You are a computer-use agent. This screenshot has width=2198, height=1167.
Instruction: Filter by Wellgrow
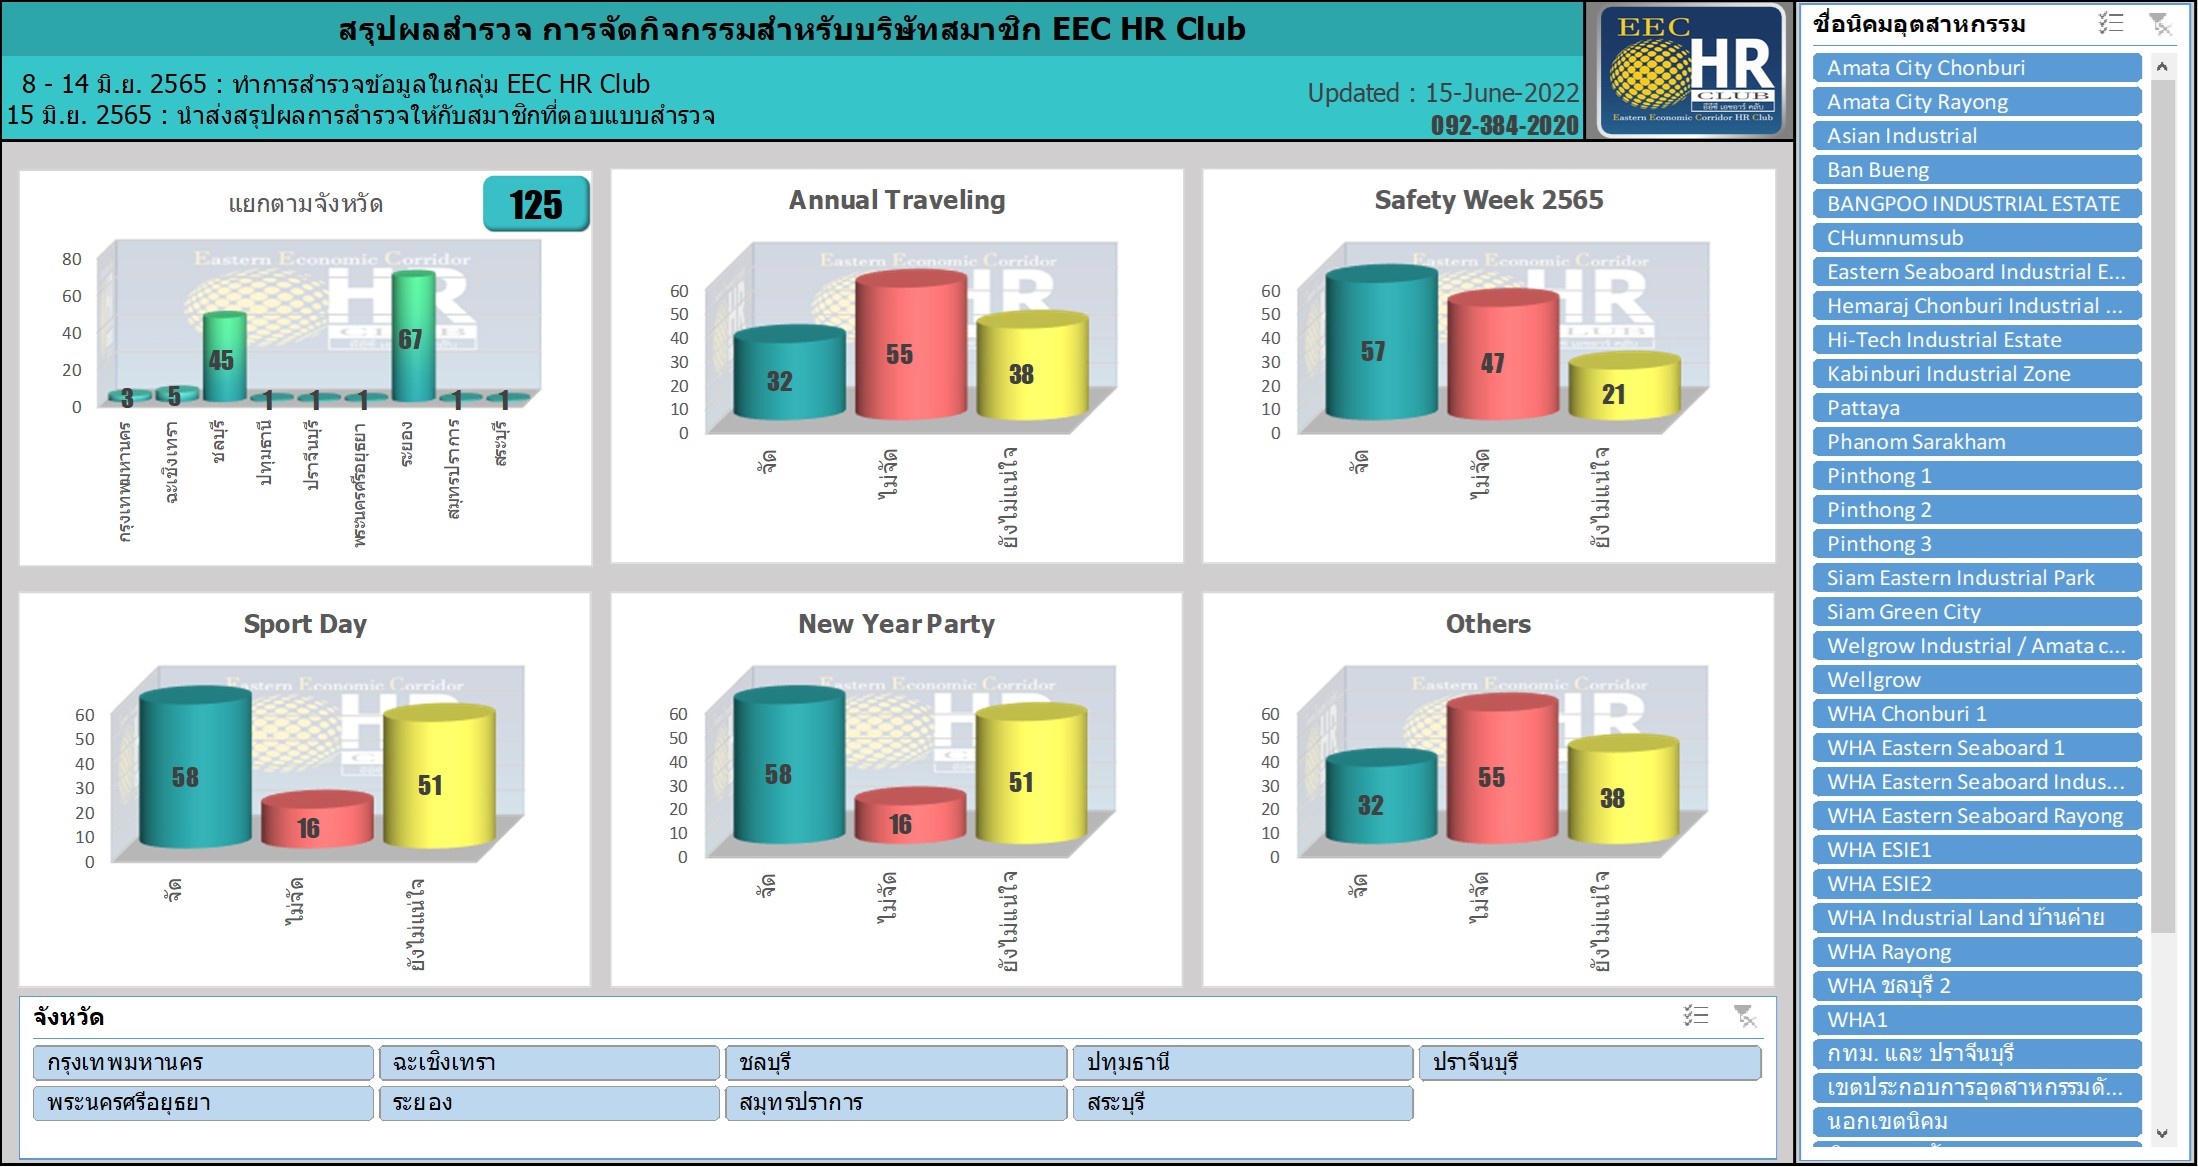point(1977,680)
